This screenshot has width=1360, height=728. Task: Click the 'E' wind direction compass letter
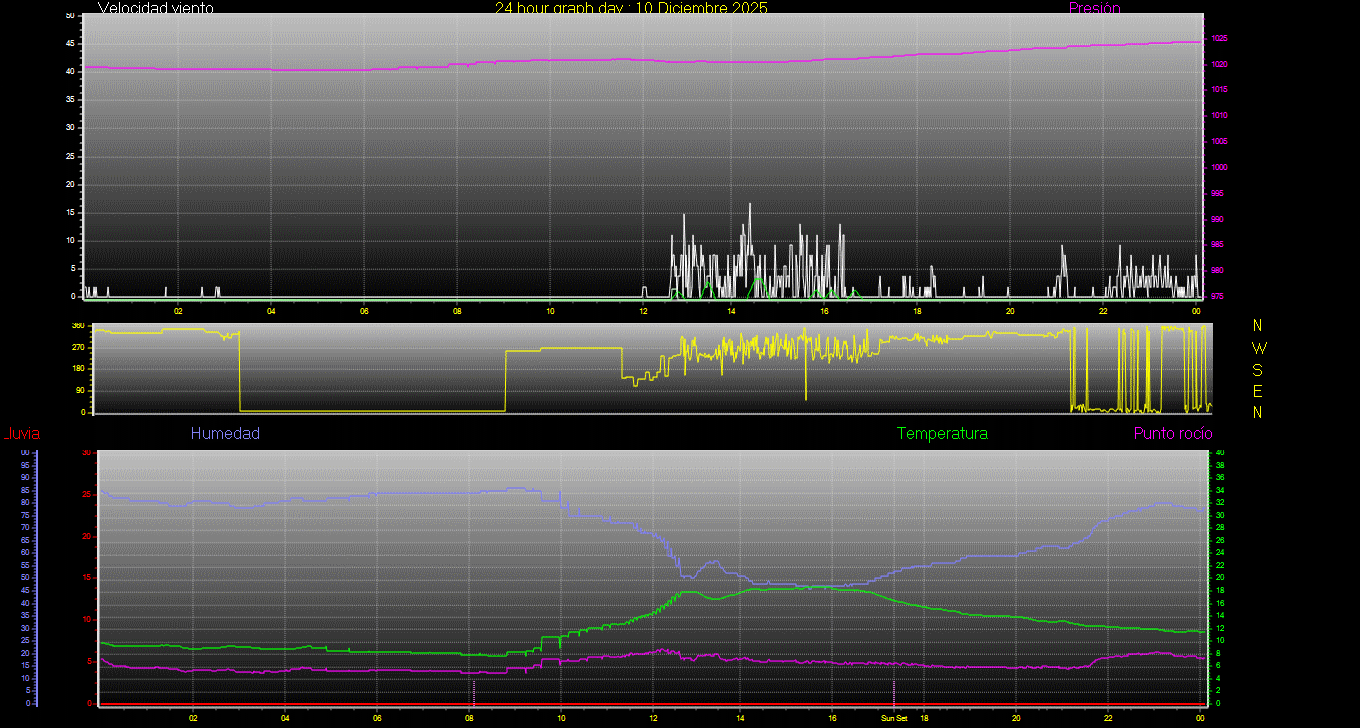click(1258, 390)
